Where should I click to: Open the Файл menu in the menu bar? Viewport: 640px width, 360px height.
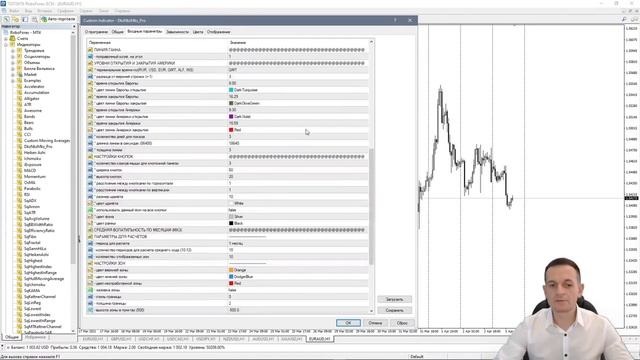coord(13,11)
